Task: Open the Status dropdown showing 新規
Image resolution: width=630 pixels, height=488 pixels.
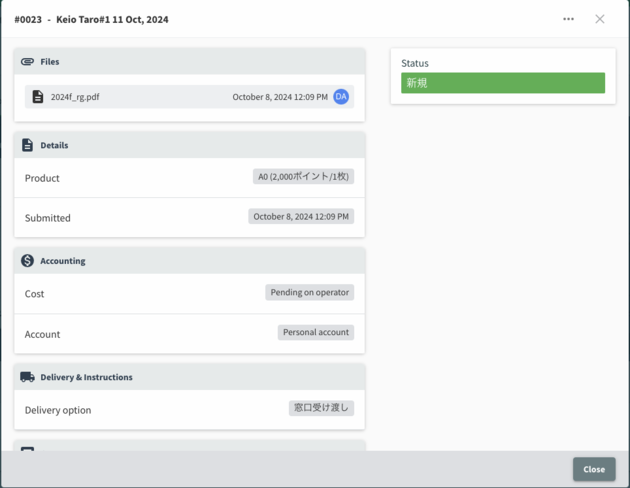Action: pos(503,83)
